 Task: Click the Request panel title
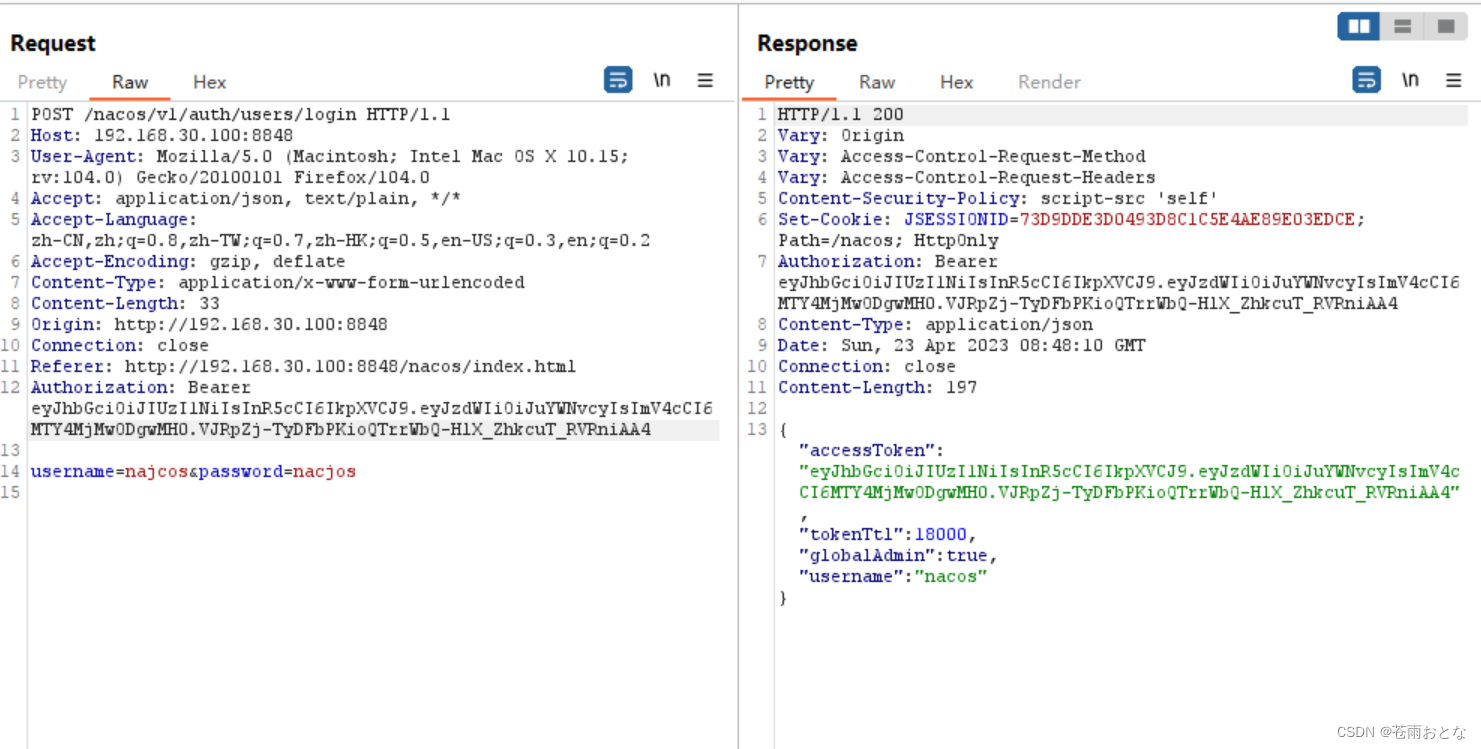(53, 43)
